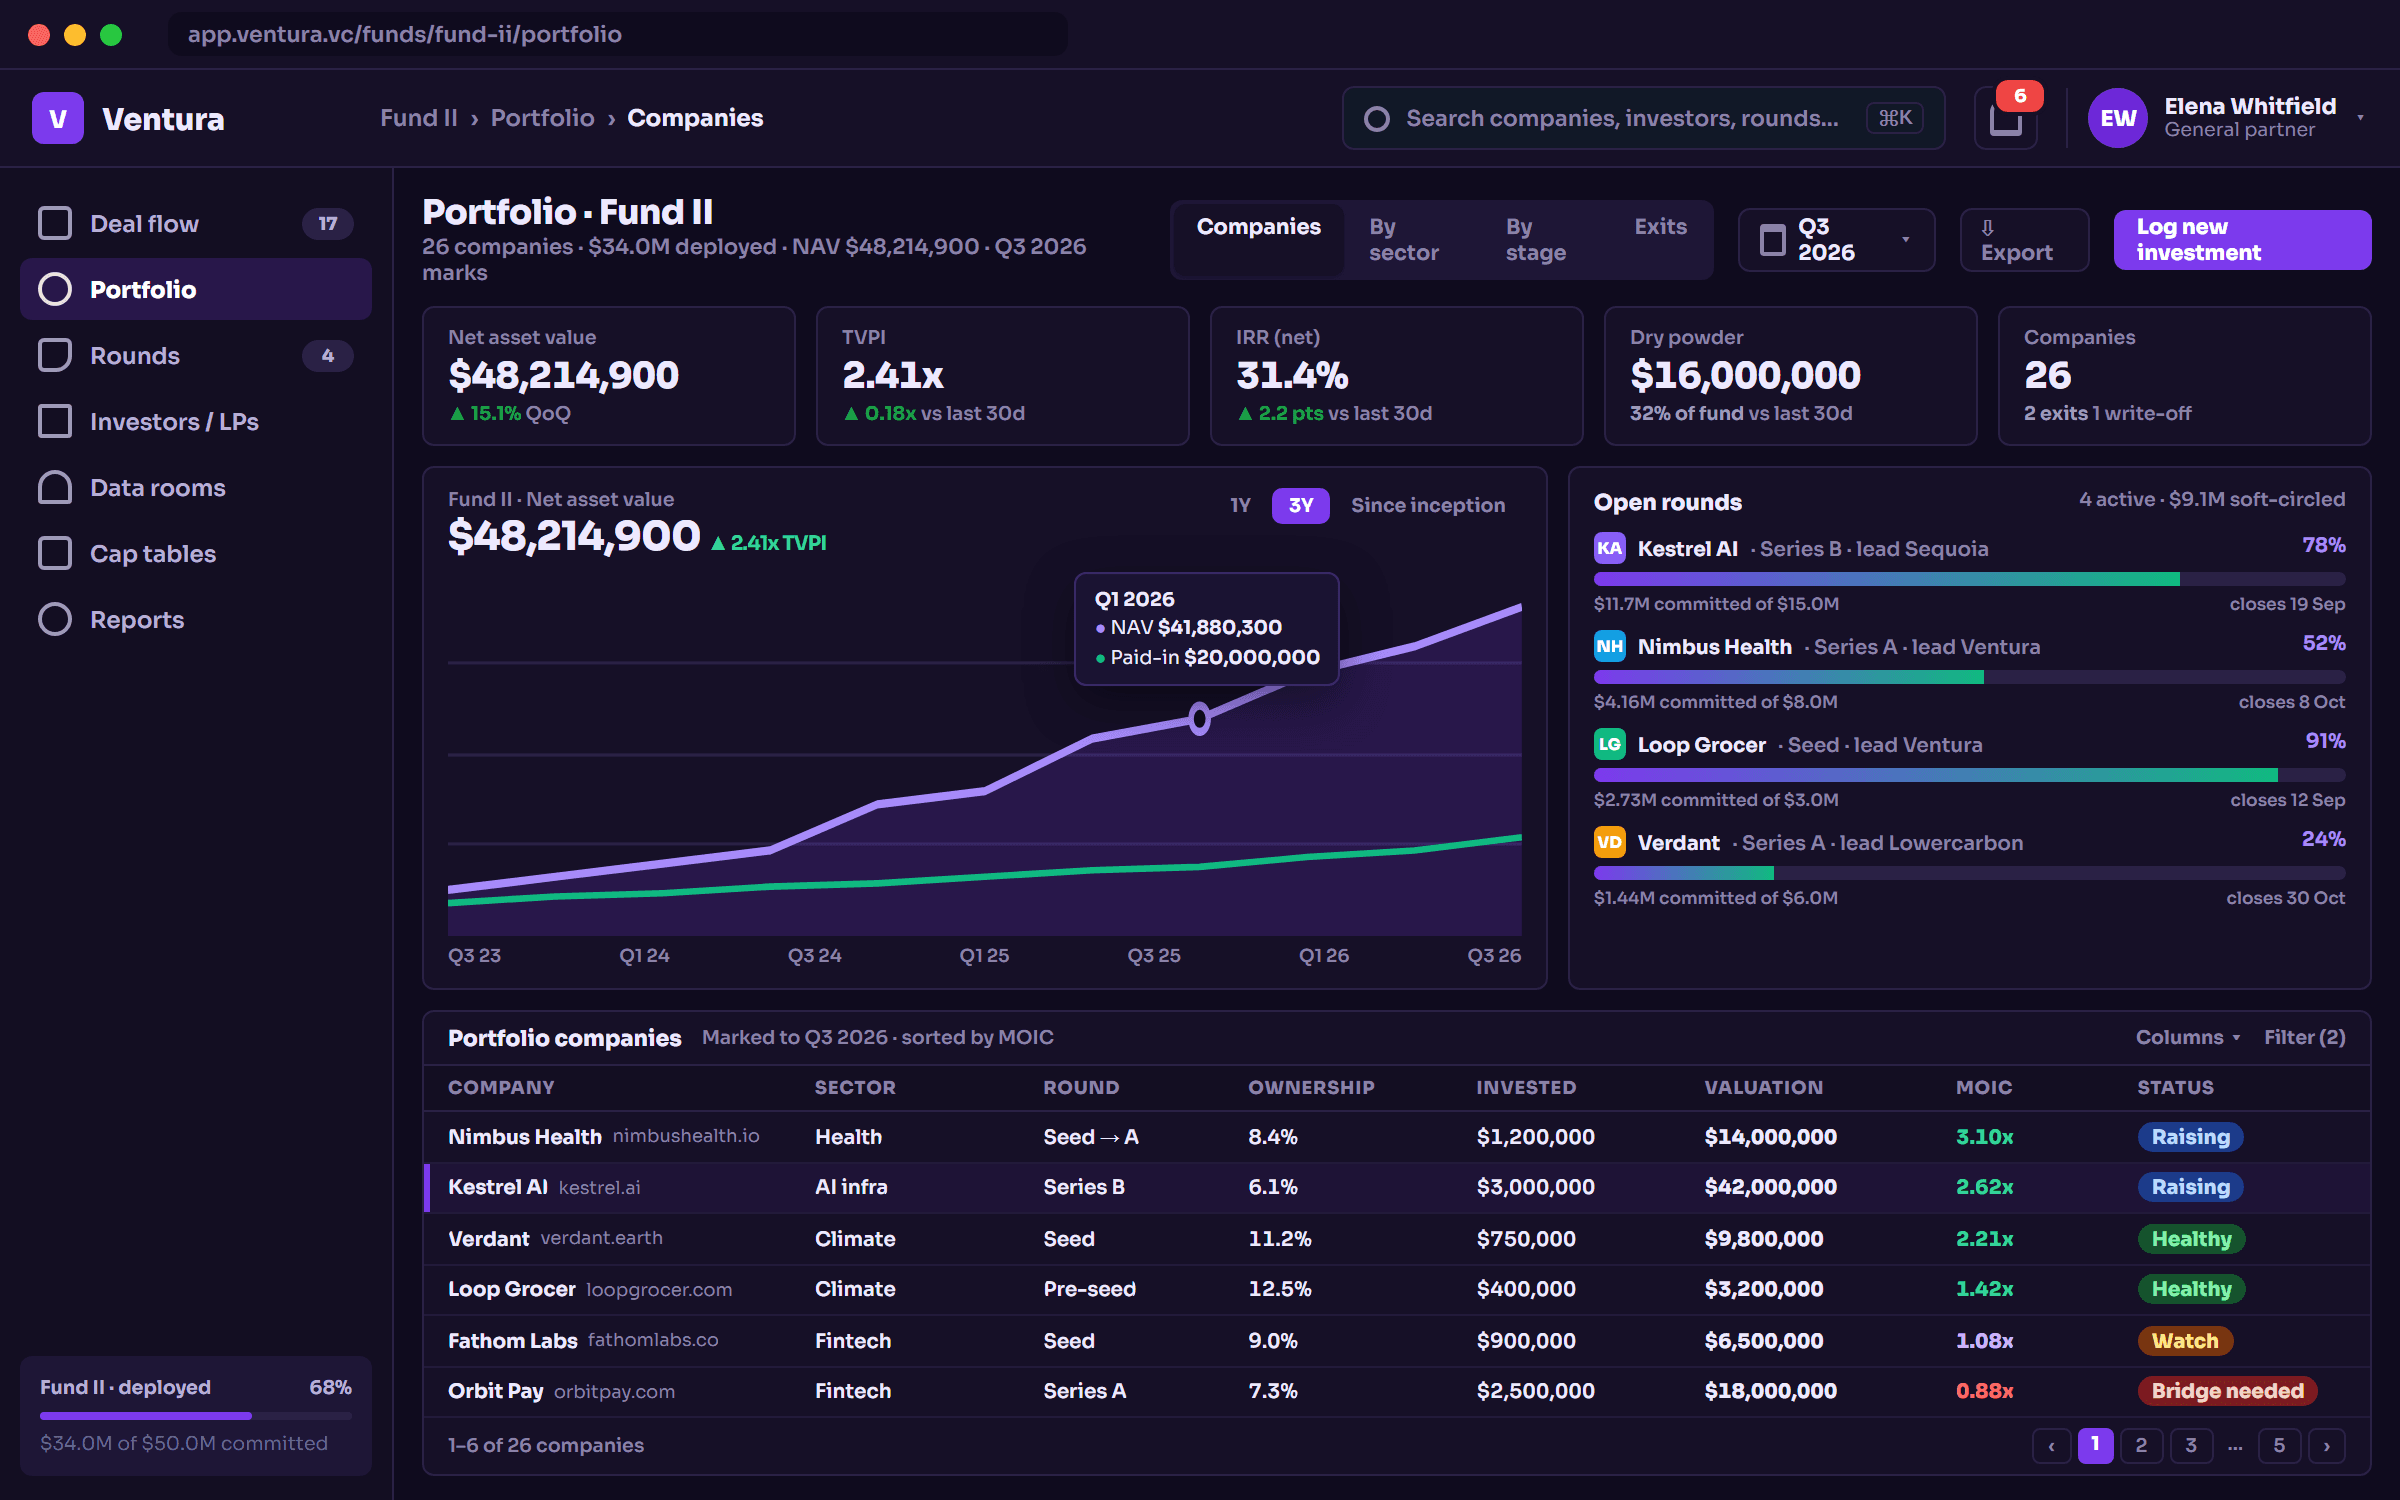Viewport: 2400px width, 1500px height.
Task: Click the Export button
Action: point(2024,240)
